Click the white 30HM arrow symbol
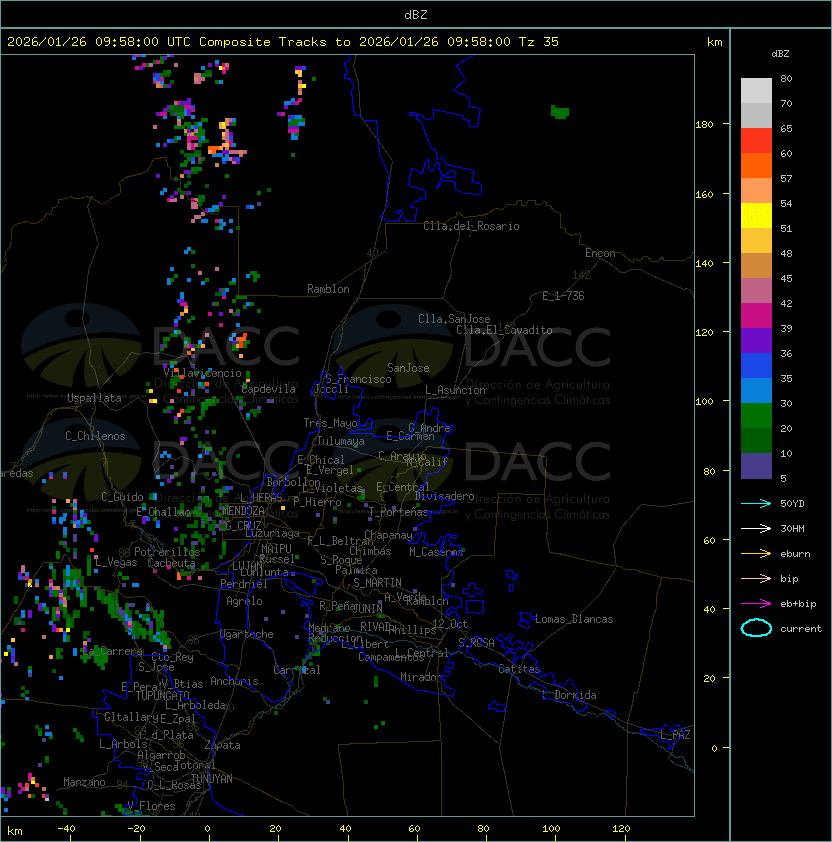This screenshot has width=832, height=842. [x=756, y=528]
